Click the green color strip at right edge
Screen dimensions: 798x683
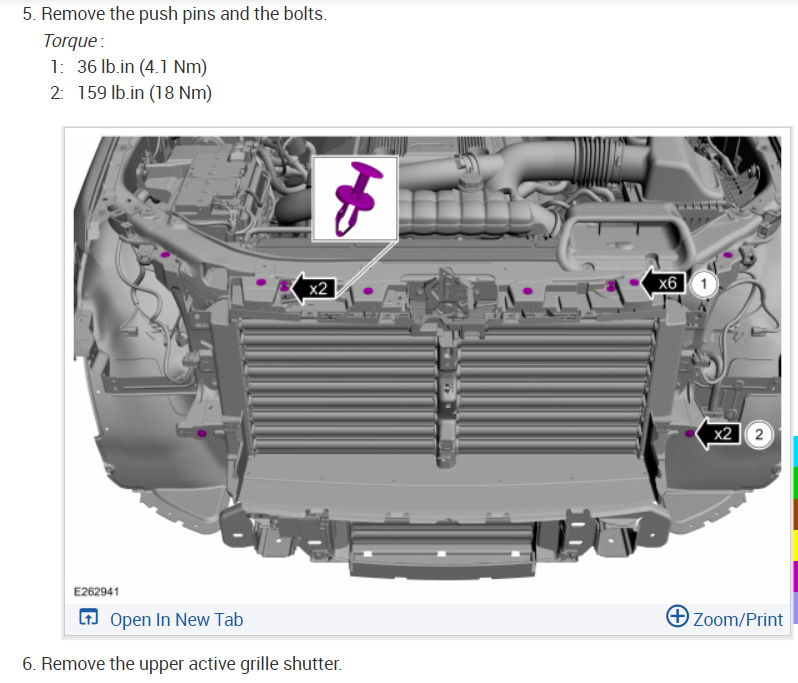[x=795, y=483]
